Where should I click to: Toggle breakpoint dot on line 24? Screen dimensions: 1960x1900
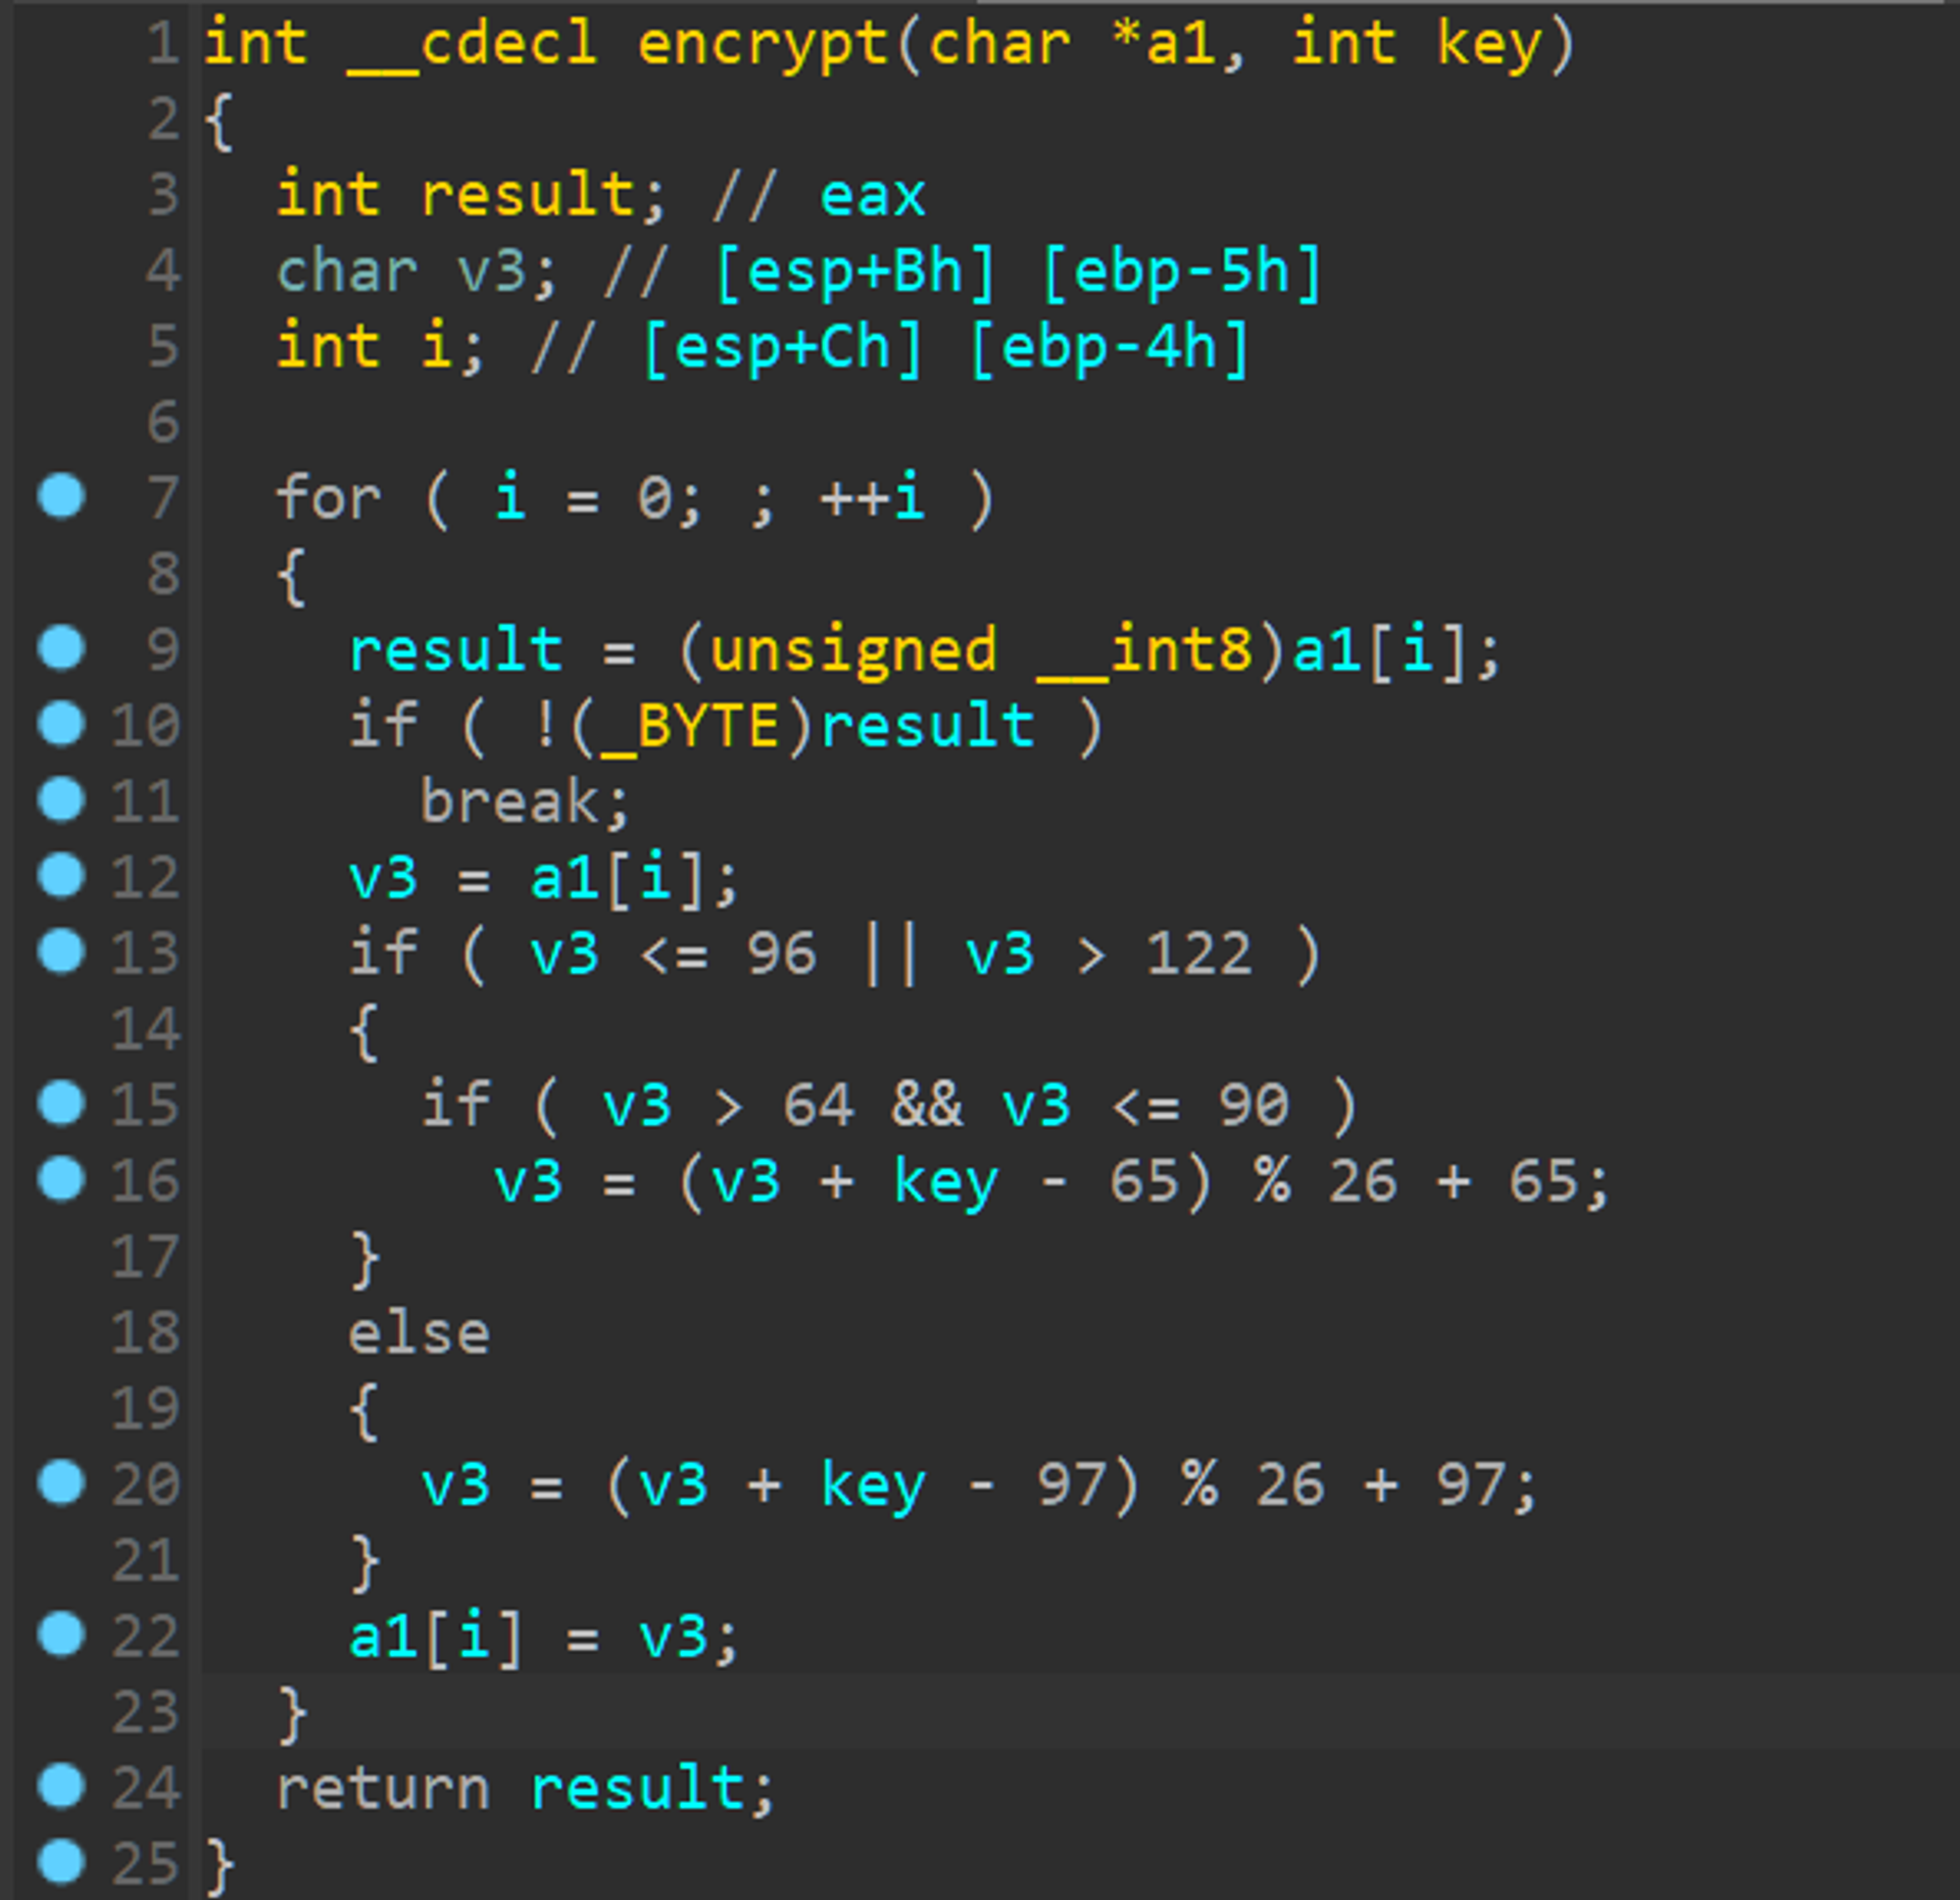coord(61,1787)
